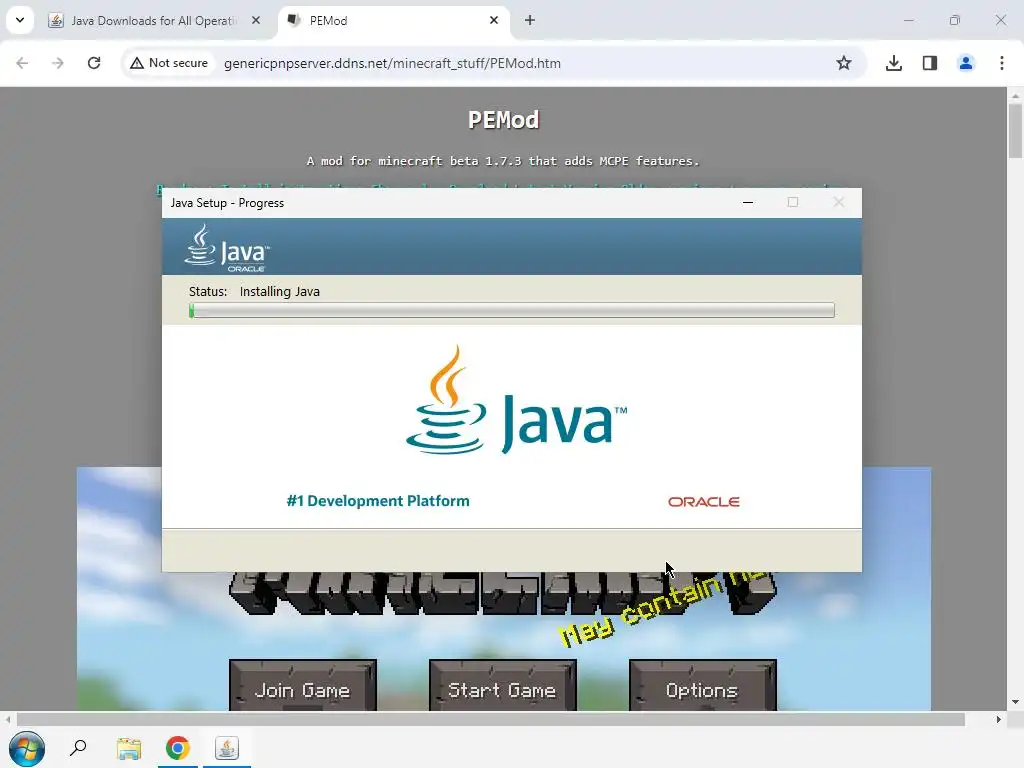Open Chrome downloads panel
Viewport: 1024px width, 768px height.
[x=893, y=63]
